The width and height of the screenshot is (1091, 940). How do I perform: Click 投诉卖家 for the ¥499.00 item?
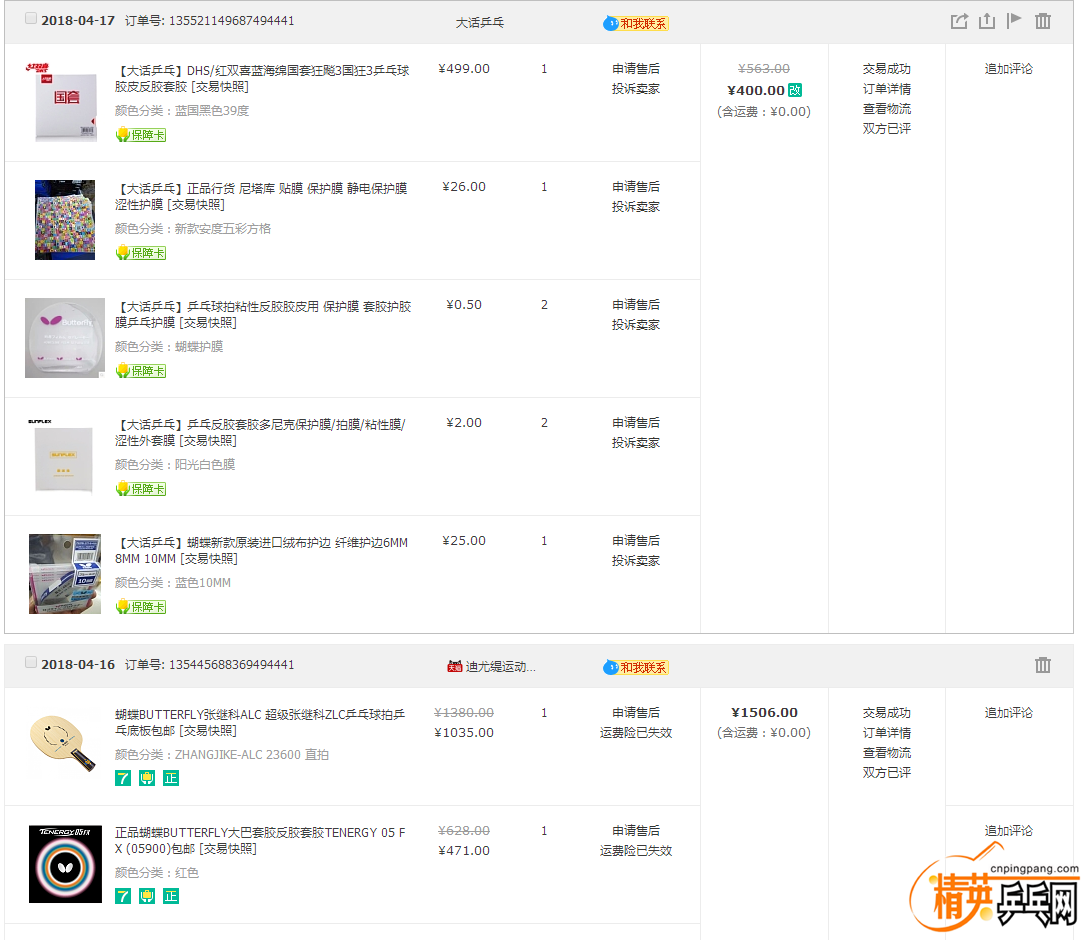tap(636, 89)
